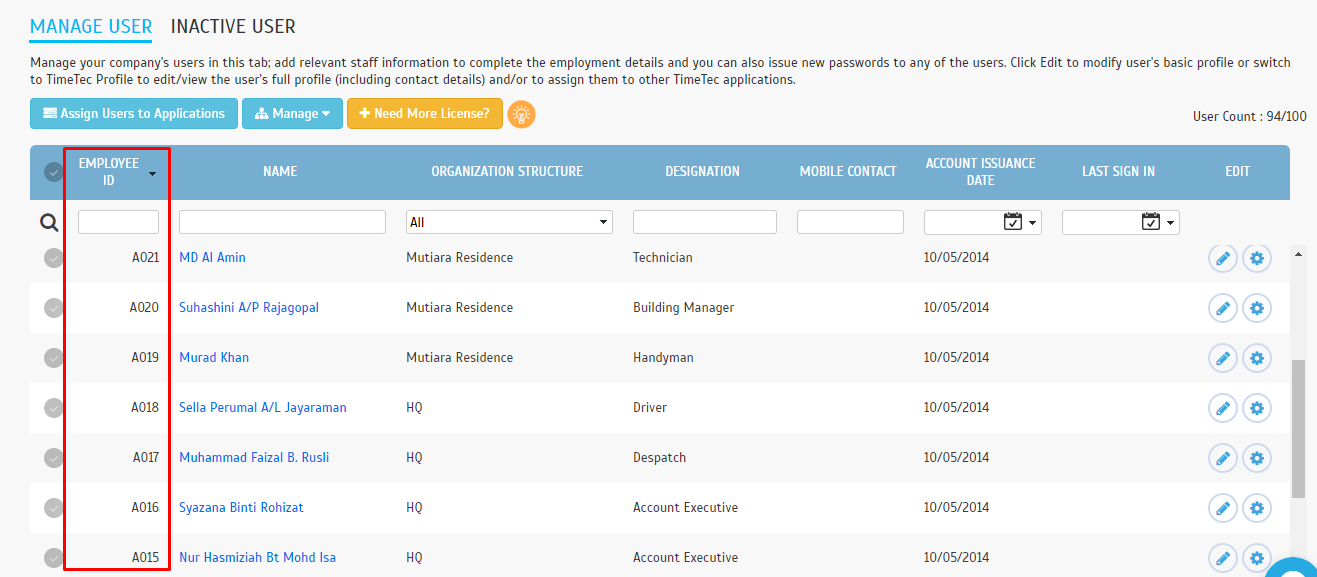
Task: Focus the Designation filter input field
Action: tap(705, 222)
